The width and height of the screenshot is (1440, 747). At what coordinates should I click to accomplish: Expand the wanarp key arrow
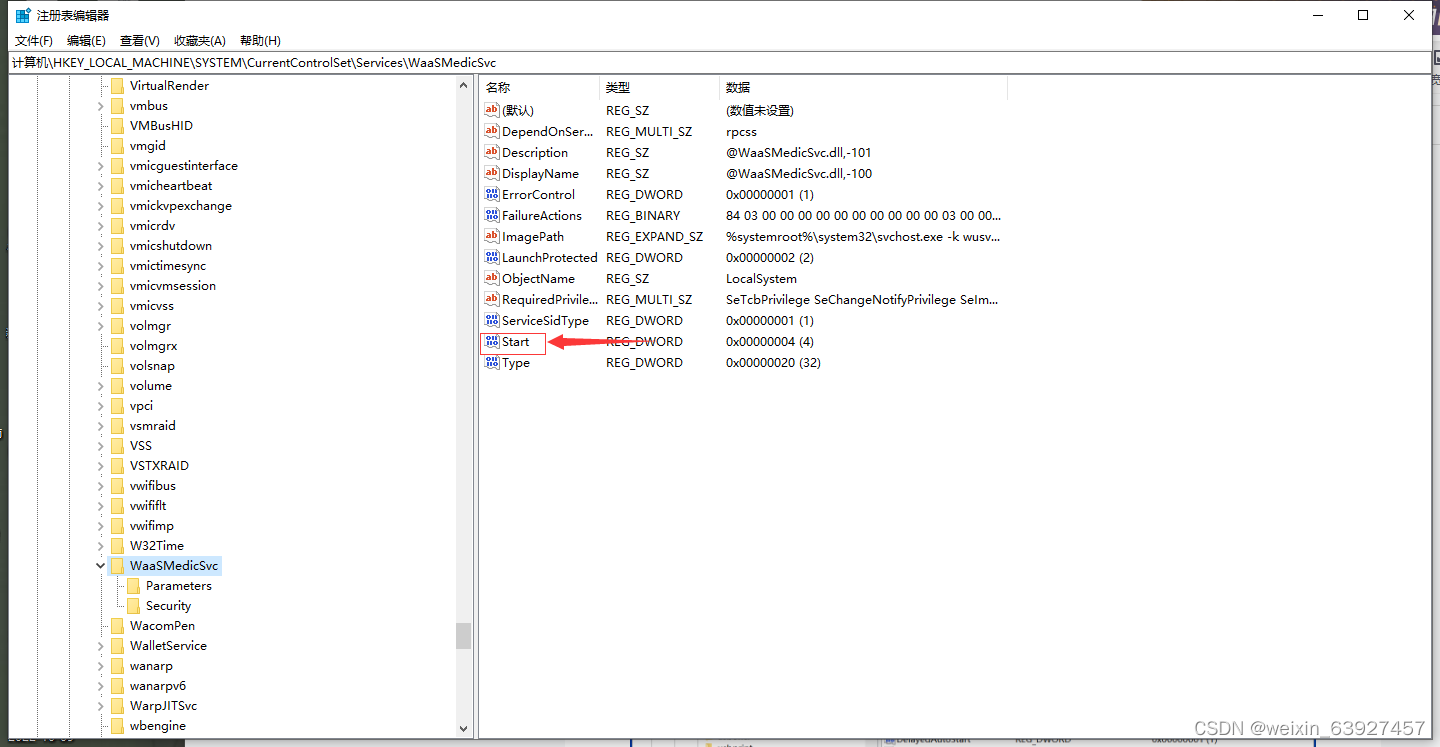click(101, 666)
